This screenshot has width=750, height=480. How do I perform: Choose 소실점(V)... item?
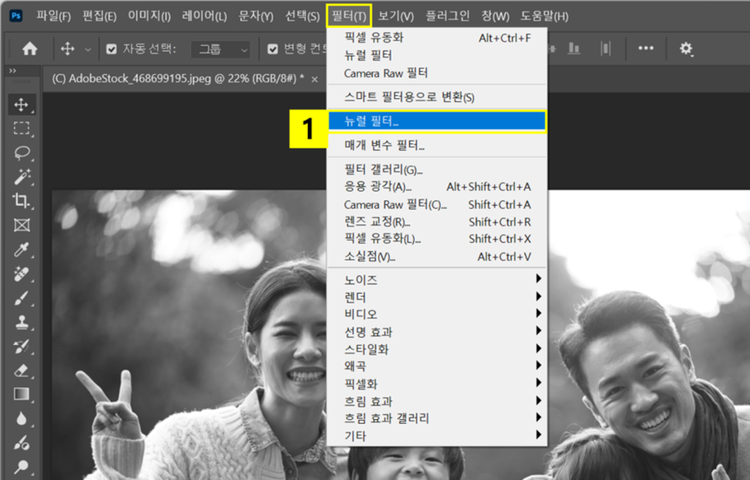pos(437,257)
